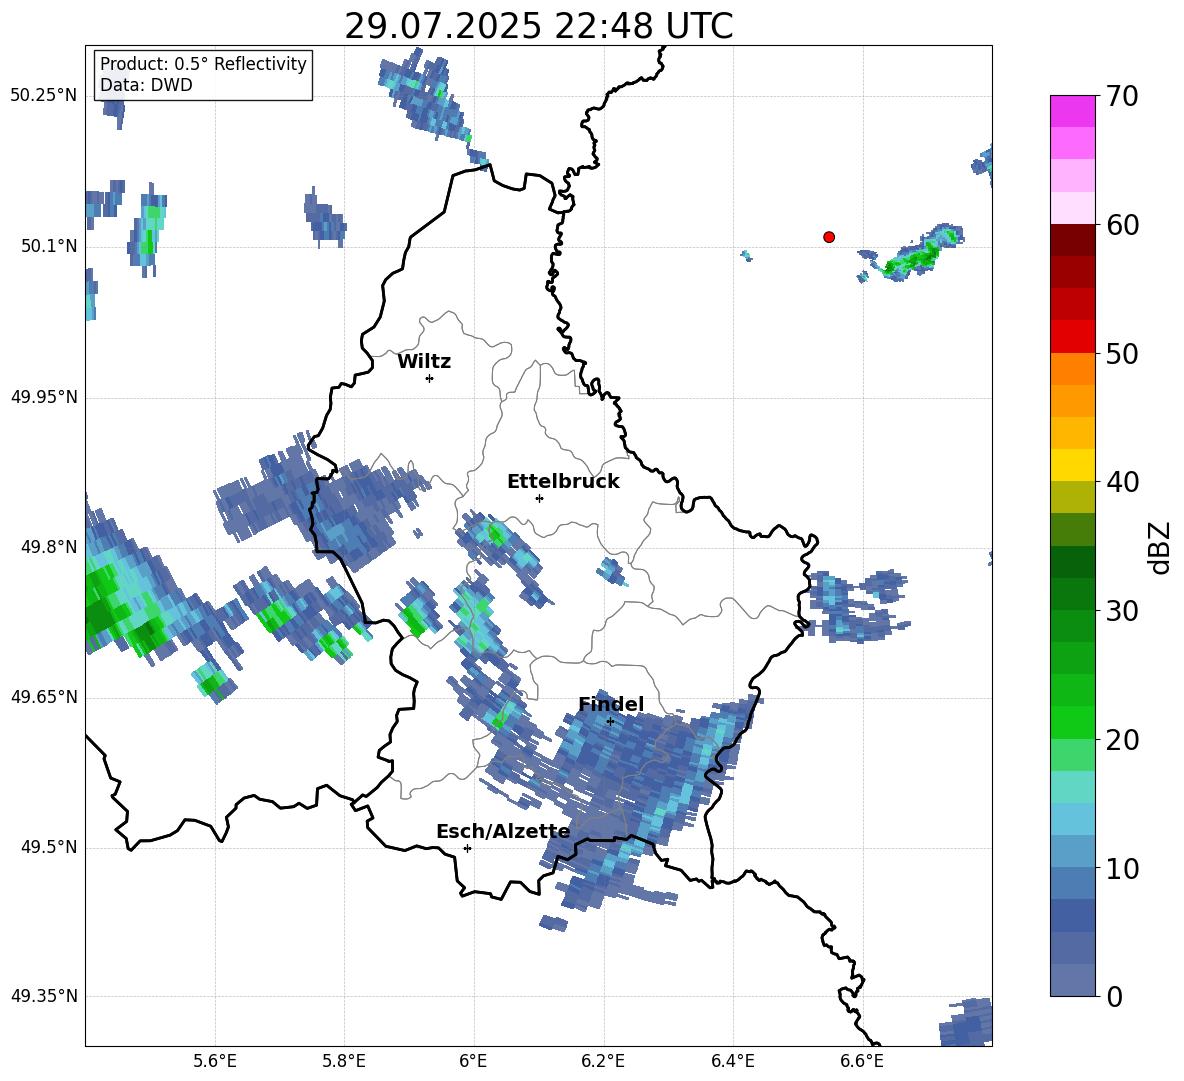
Task: Click the Ettelbruck station cross marker
Action: tap(539, 498)
